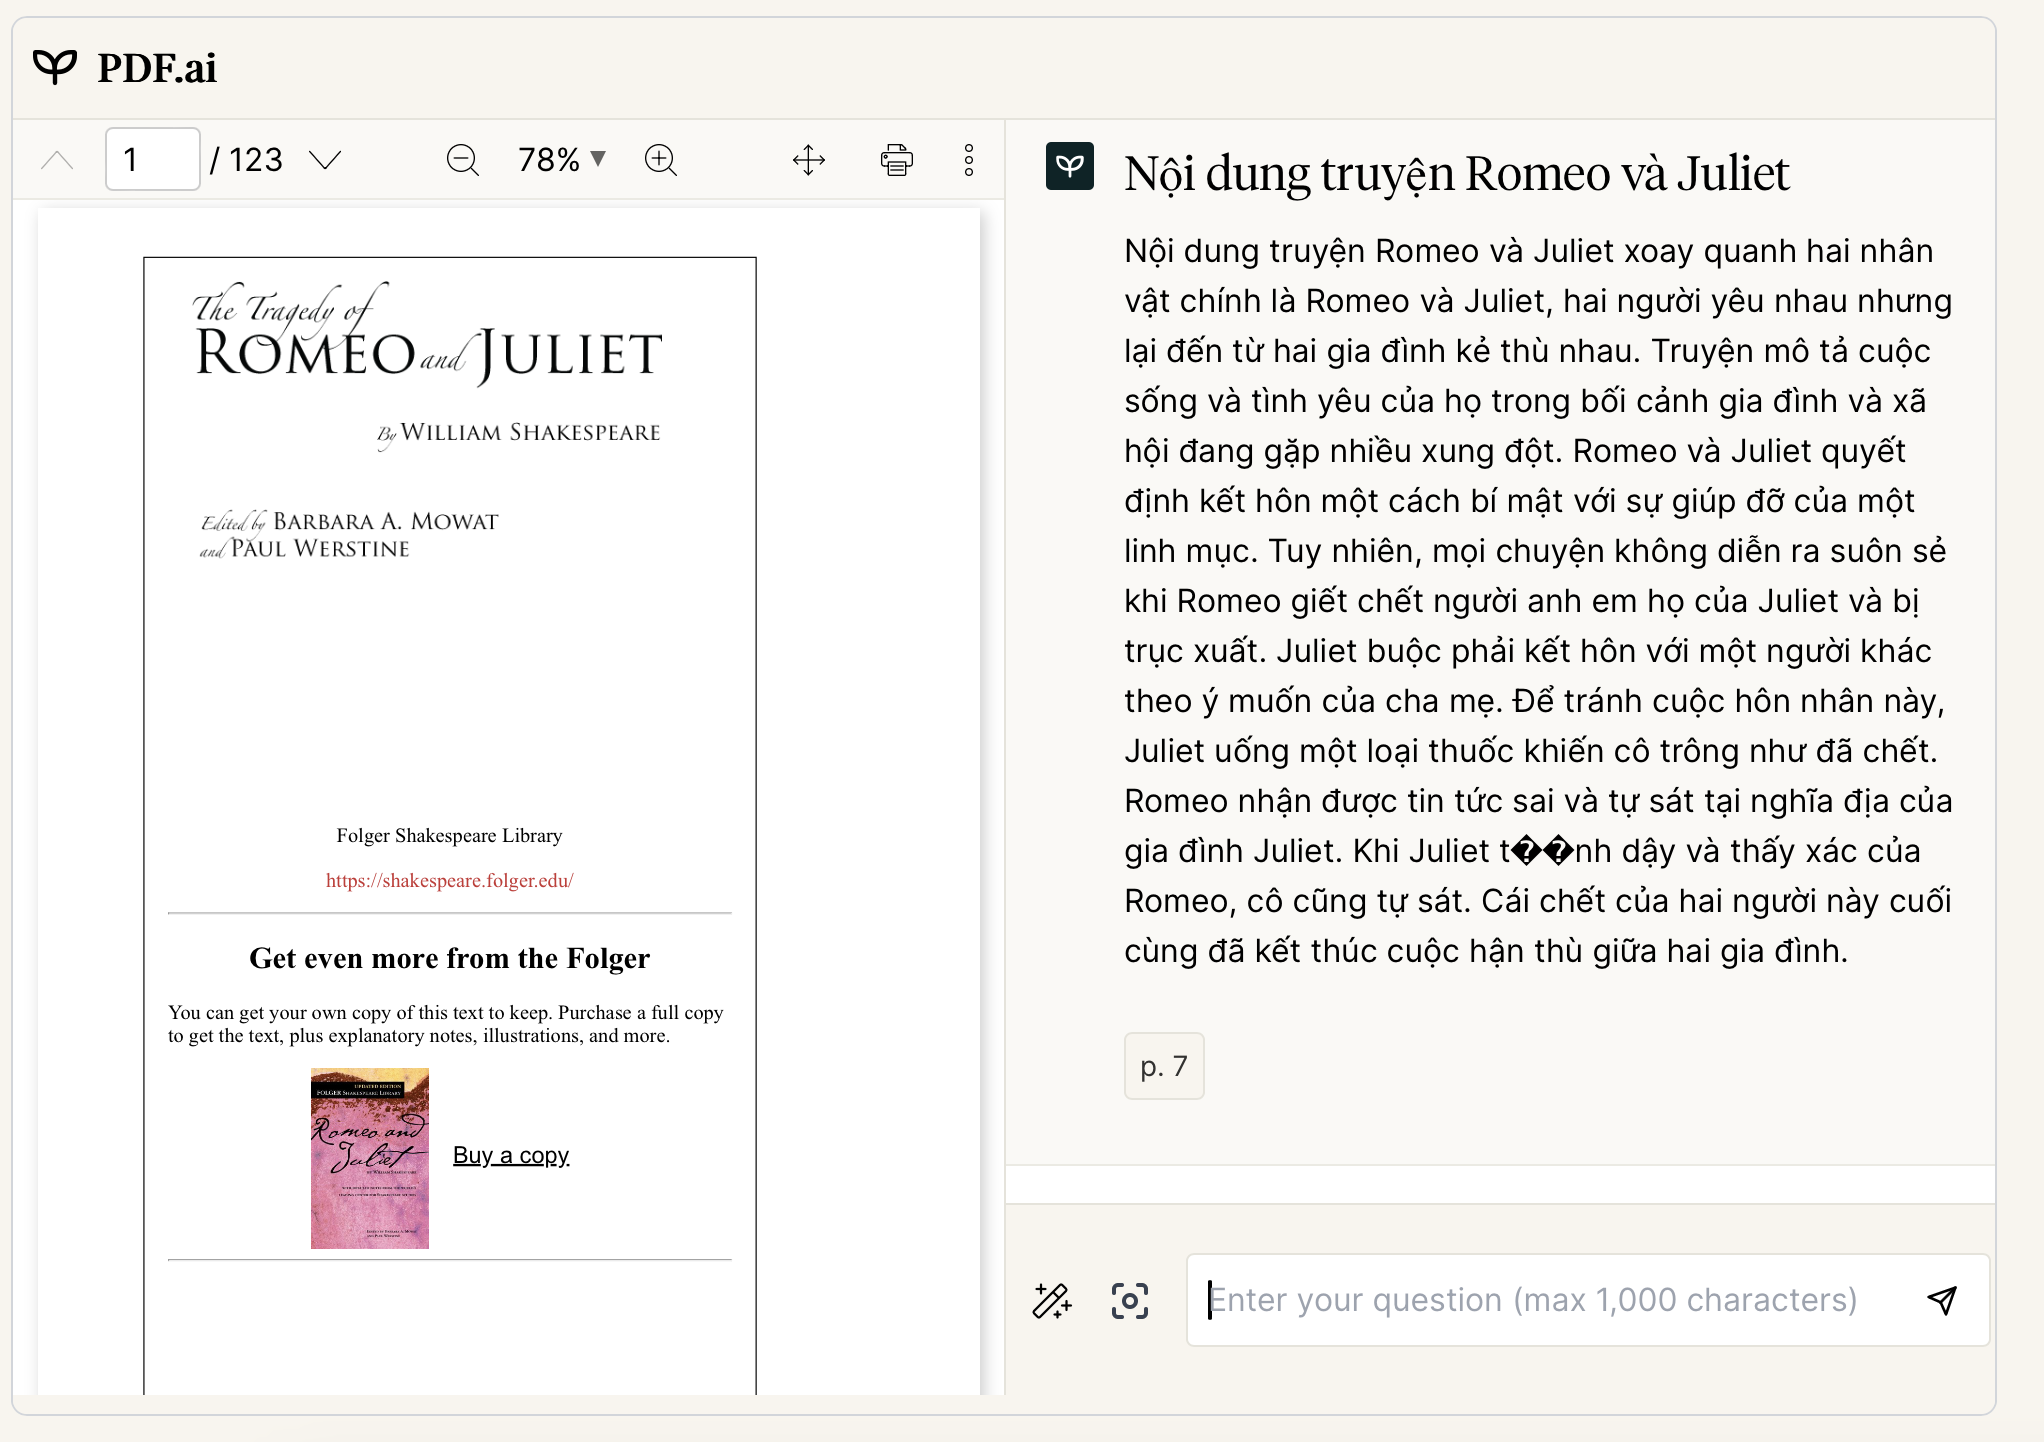Click the PDF.ai brand title text
The image size is (2044, 1442).
157,68
